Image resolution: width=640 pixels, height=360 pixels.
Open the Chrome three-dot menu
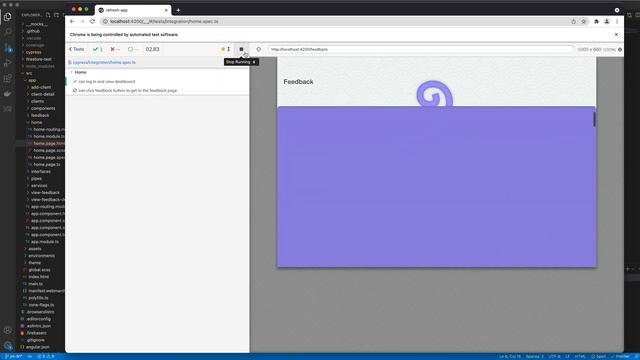tap(617, 21)
